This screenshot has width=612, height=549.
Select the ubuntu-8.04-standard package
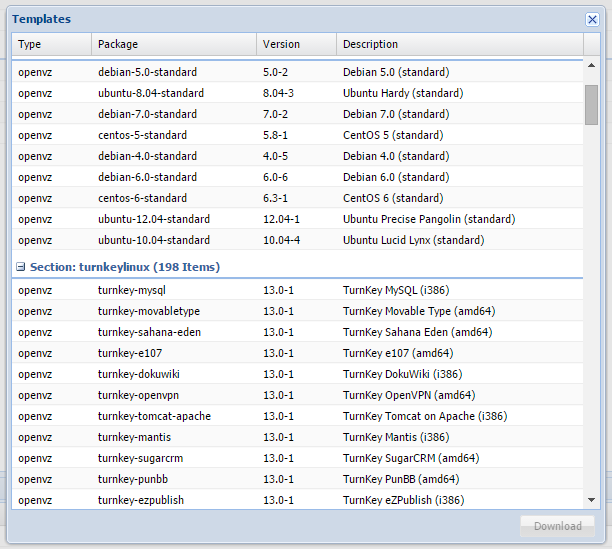tap(151, 93)
